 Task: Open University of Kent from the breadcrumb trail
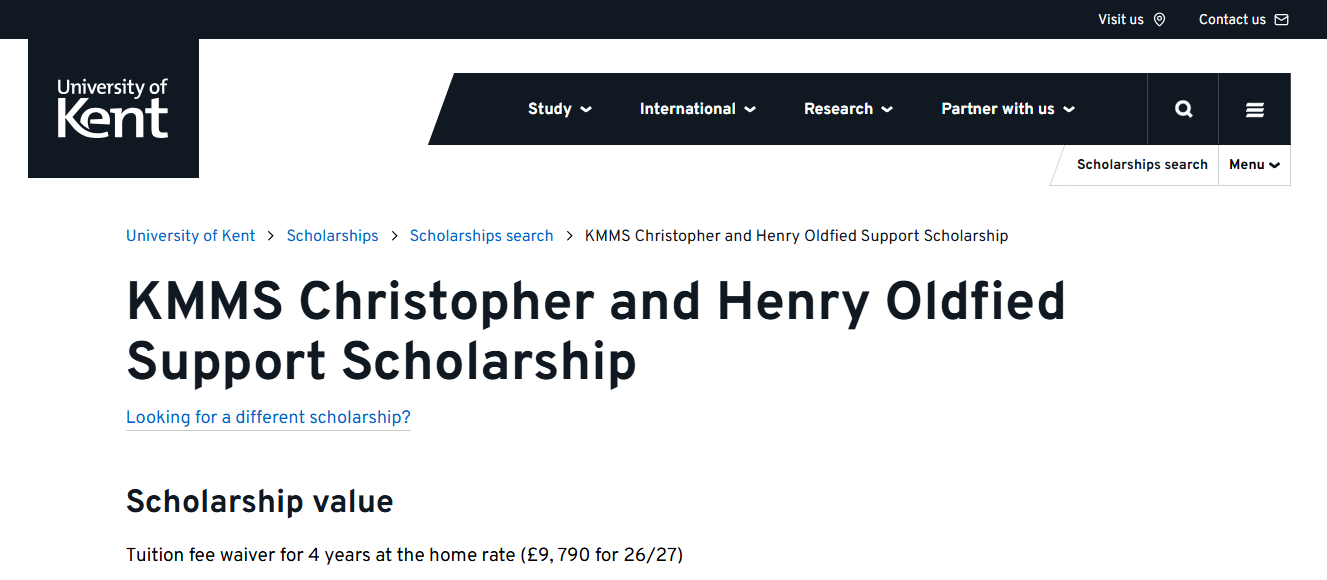click(x=190, y=235)
